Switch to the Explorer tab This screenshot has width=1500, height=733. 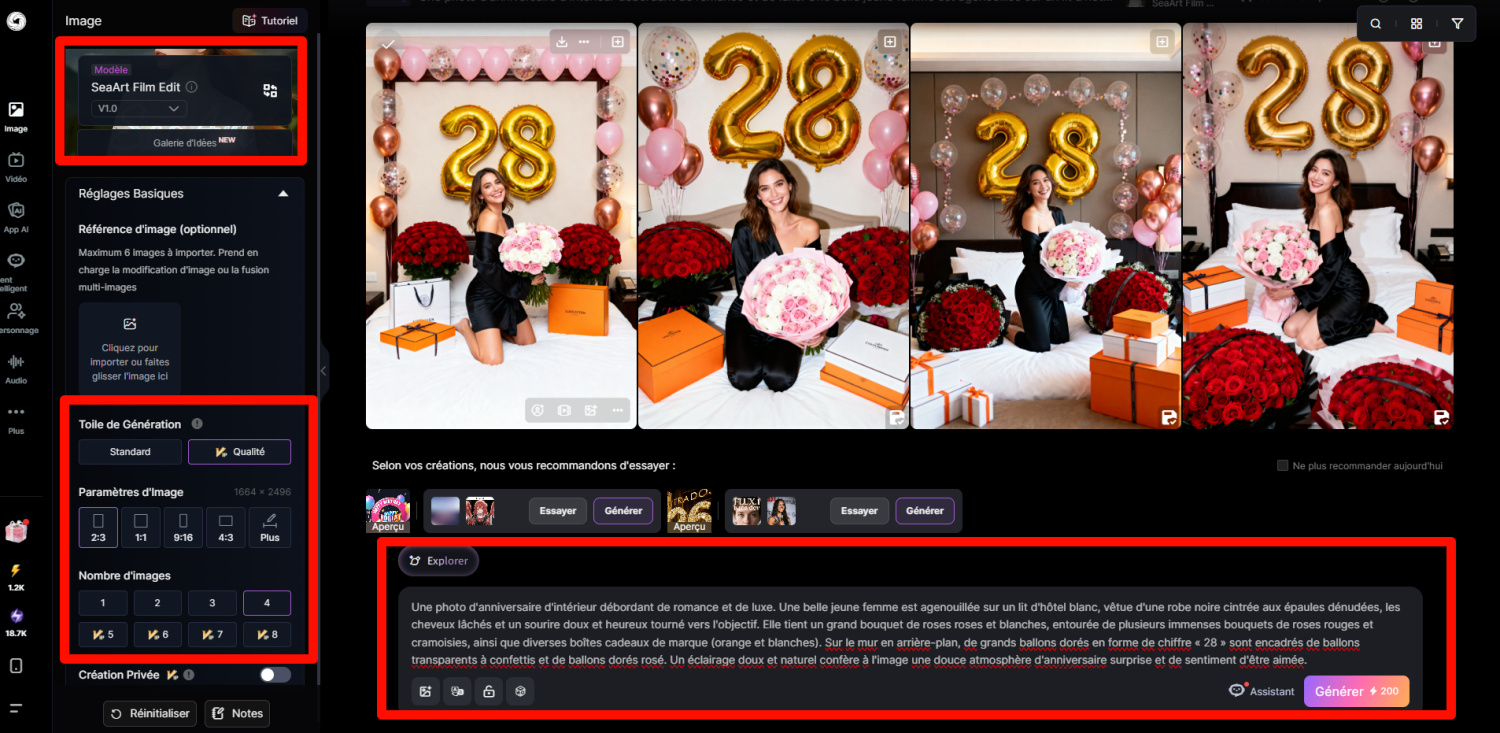[439, 561]
